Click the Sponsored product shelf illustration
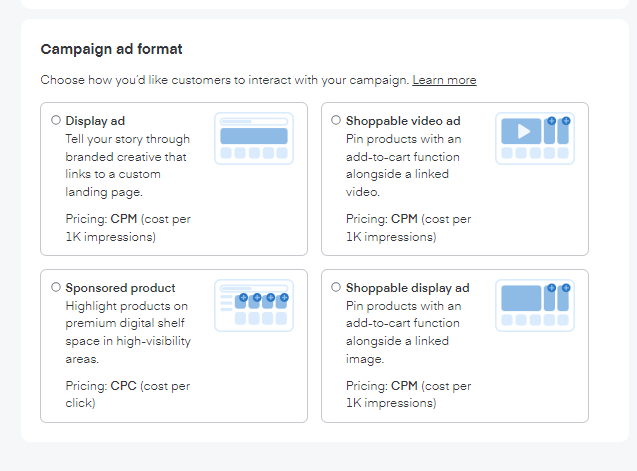 click(x=254, y=305)
